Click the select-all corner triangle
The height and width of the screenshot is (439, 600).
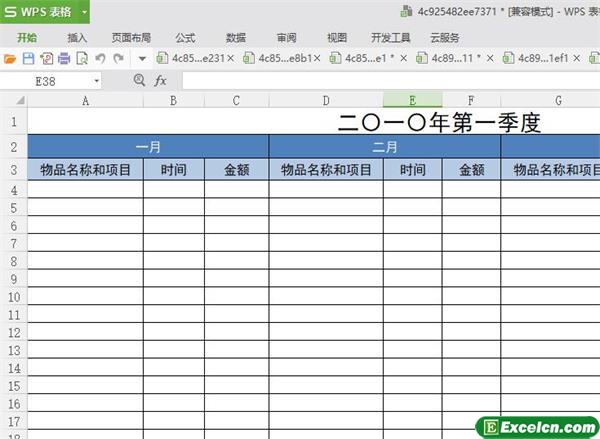click(20, 101)
